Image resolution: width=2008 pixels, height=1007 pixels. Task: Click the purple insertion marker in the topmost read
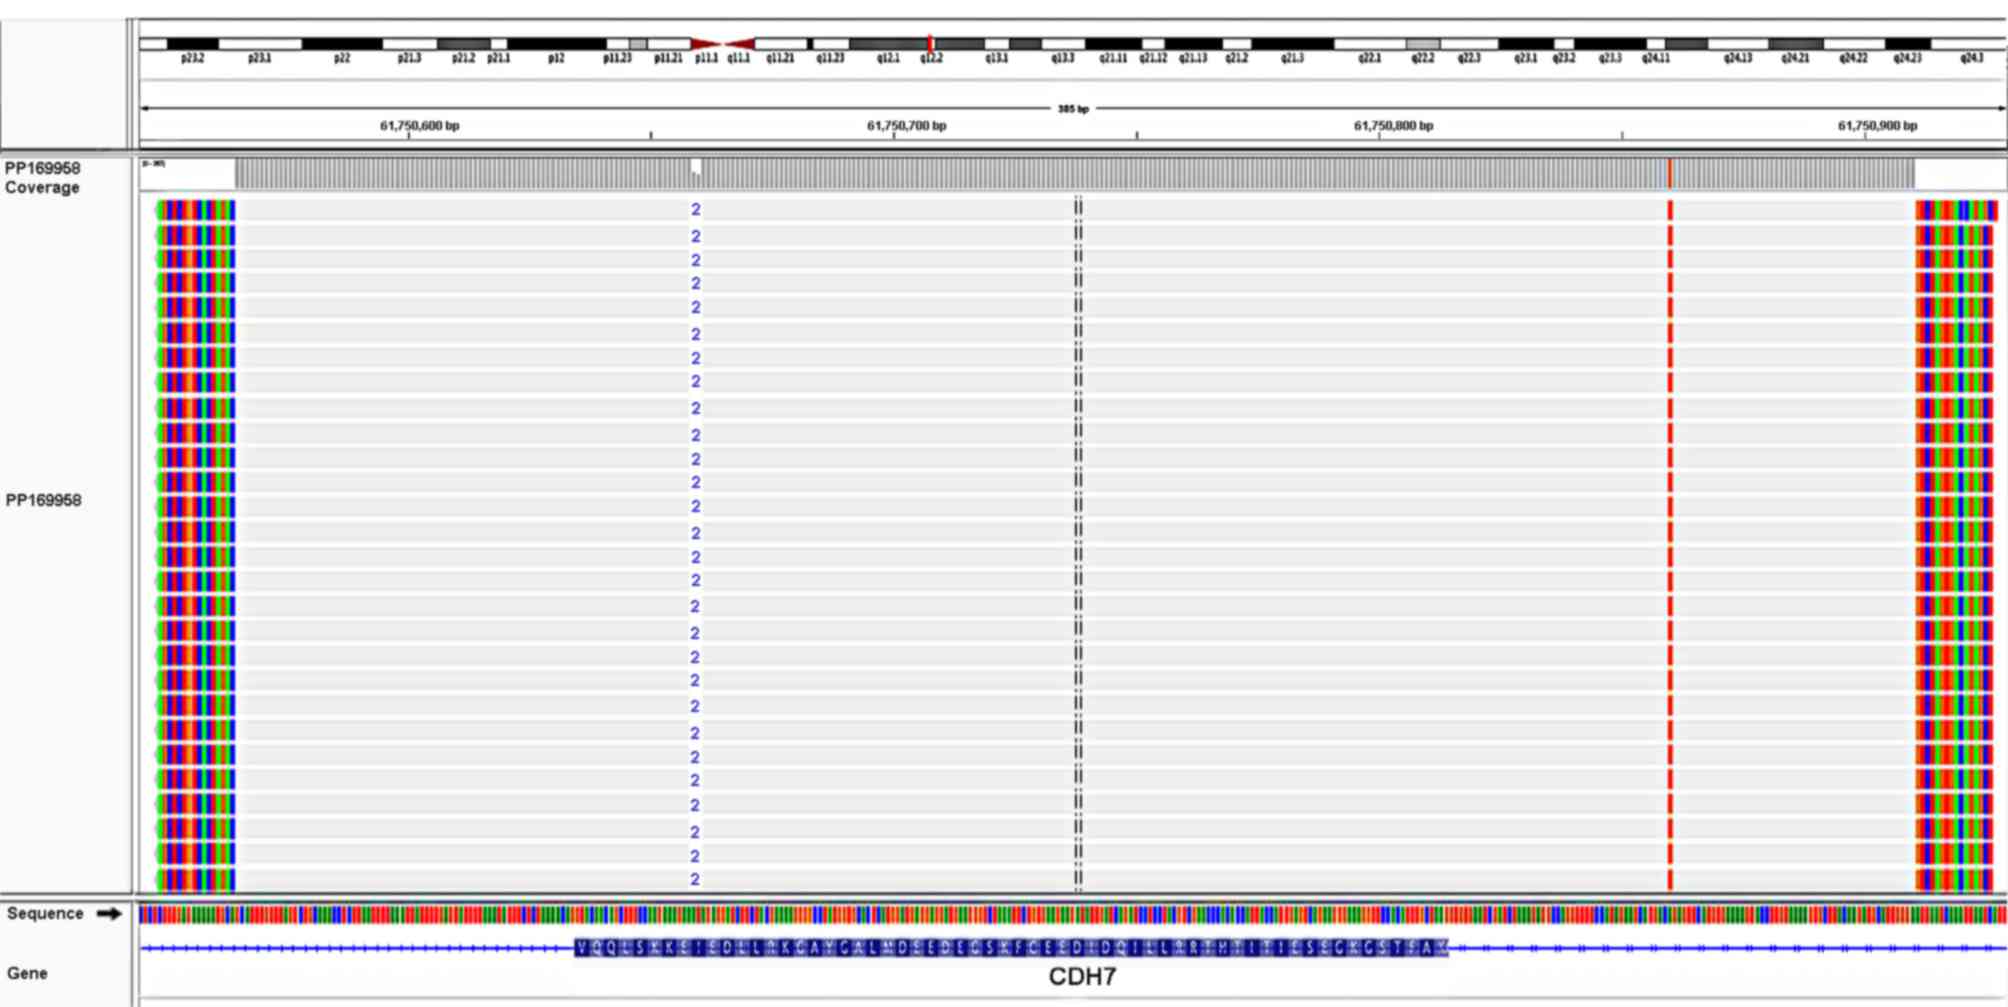click(695, 210)
